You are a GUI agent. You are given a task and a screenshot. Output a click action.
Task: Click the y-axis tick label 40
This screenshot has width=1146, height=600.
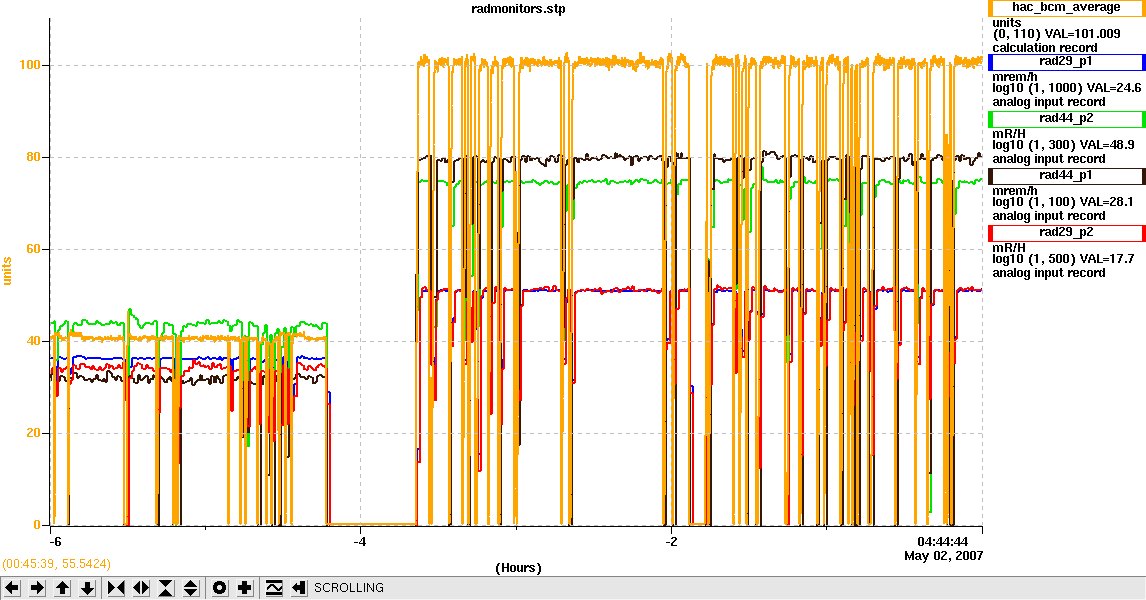click(33, 341)
